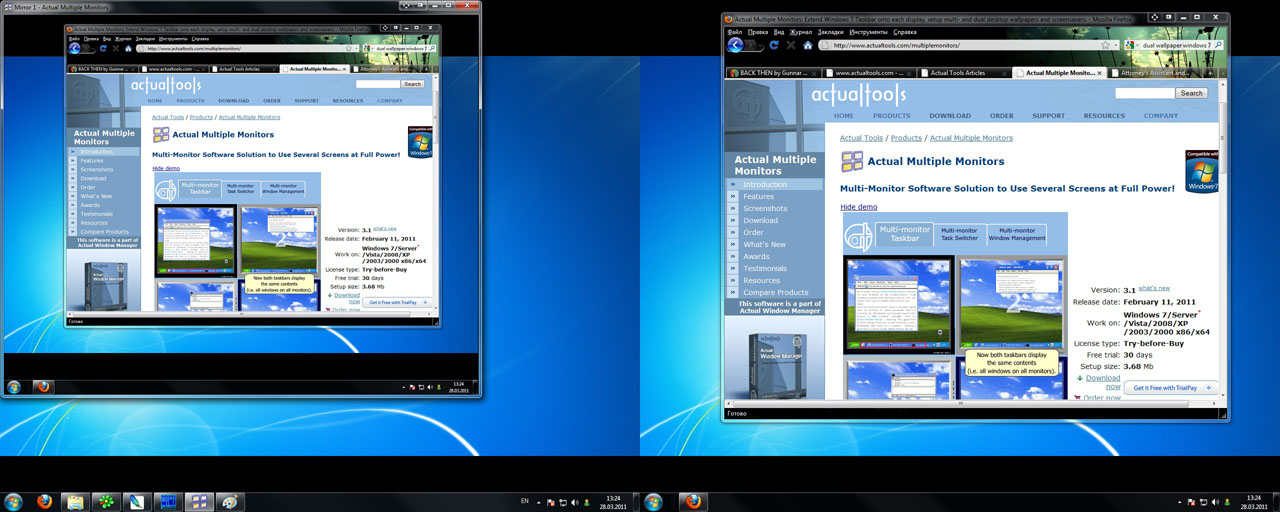Image resolution: width=1280 pixels, height=512 pixels.
Task: Click DOWNLOAD in right page navigation
Action: (949, 116)
